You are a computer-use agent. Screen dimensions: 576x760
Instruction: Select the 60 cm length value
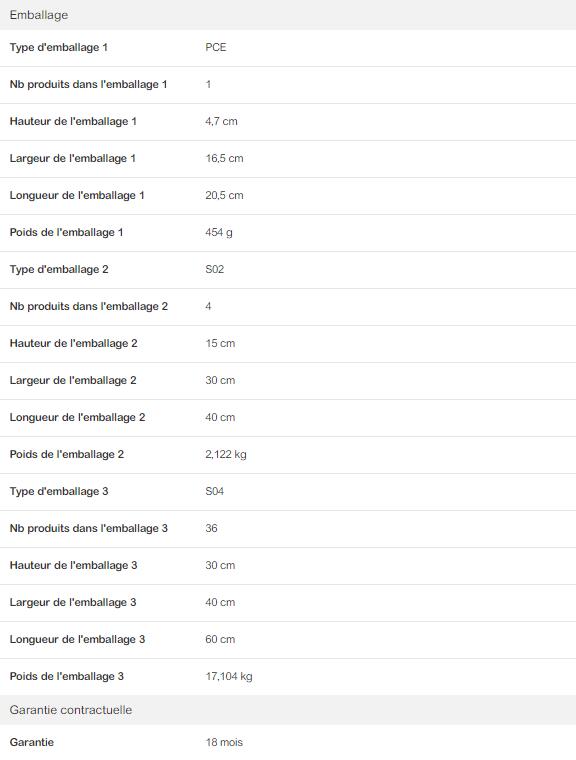[x=220, y=639]
